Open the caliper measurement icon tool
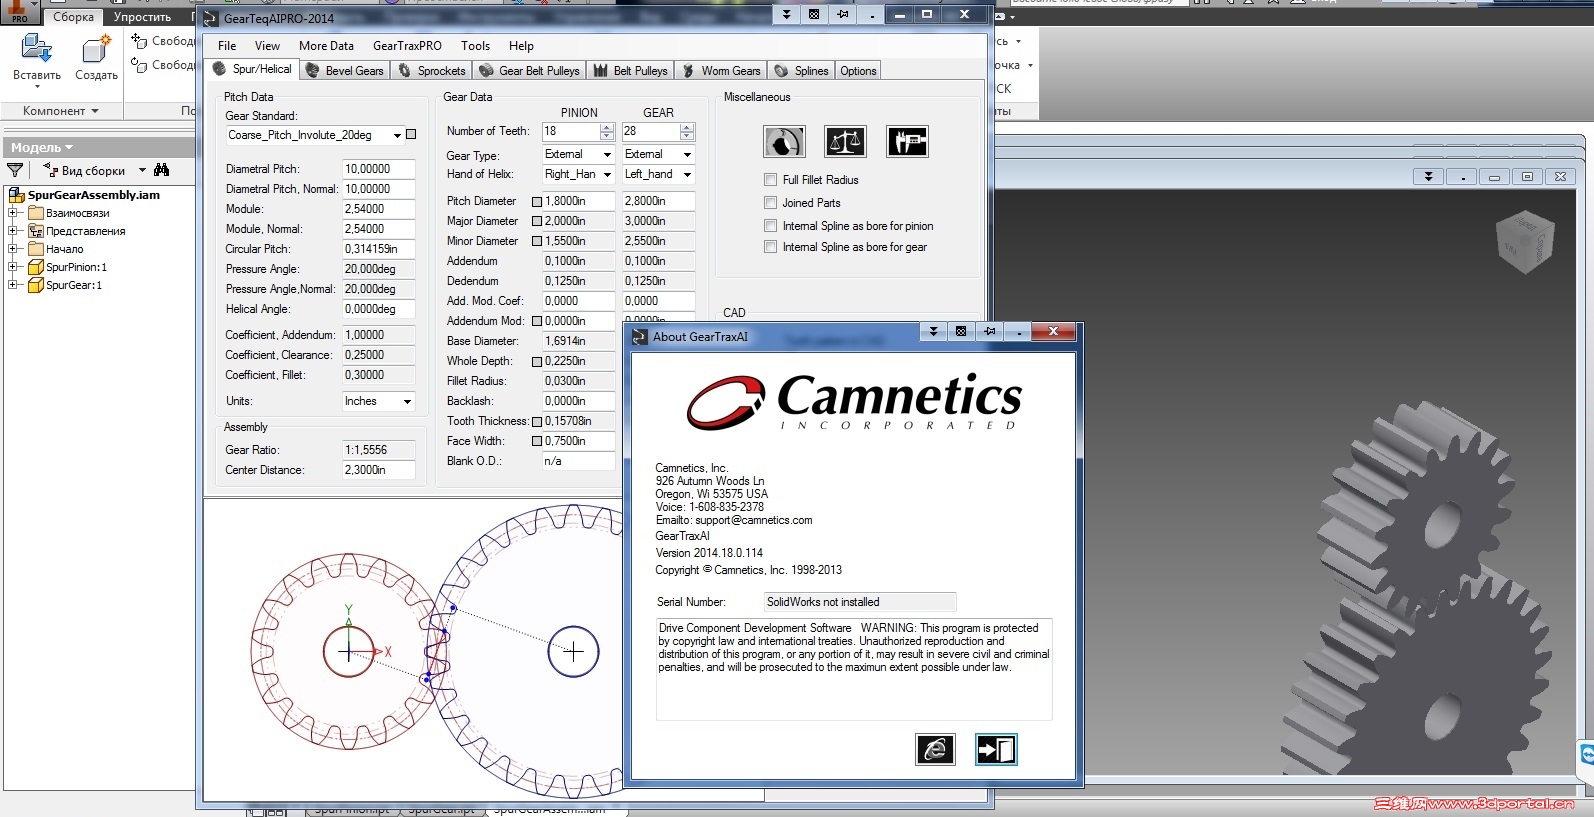 tap(908, 142)
